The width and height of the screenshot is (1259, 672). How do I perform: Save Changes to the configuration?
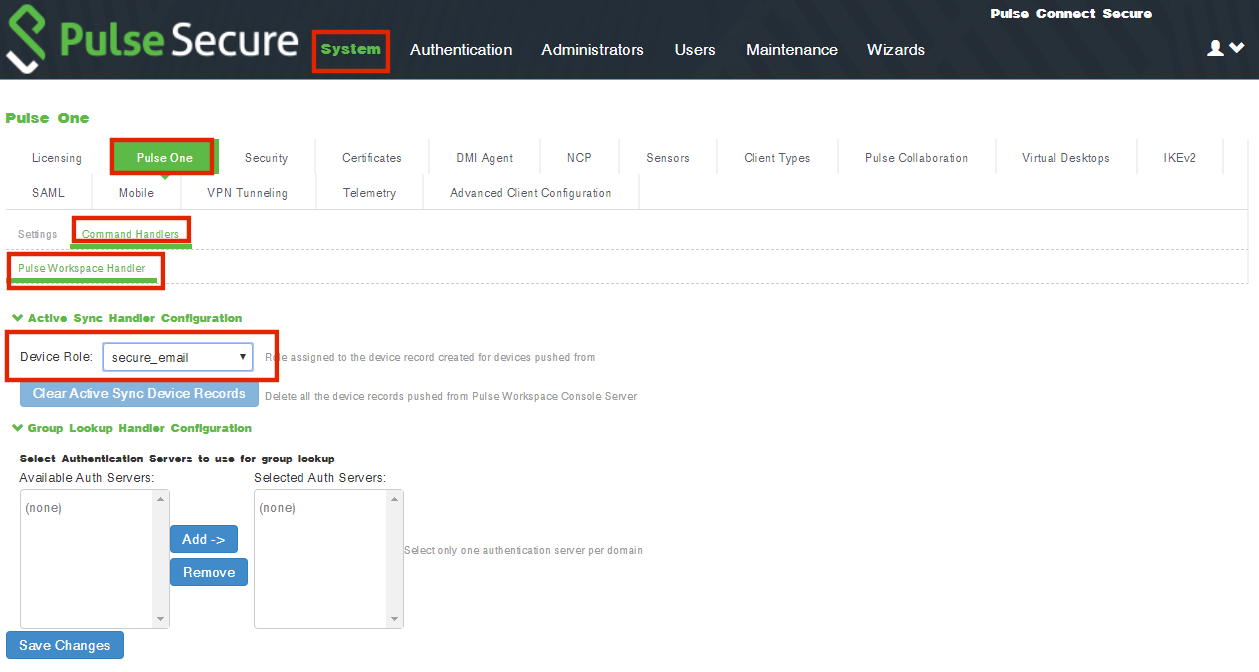tap(65, 645)
